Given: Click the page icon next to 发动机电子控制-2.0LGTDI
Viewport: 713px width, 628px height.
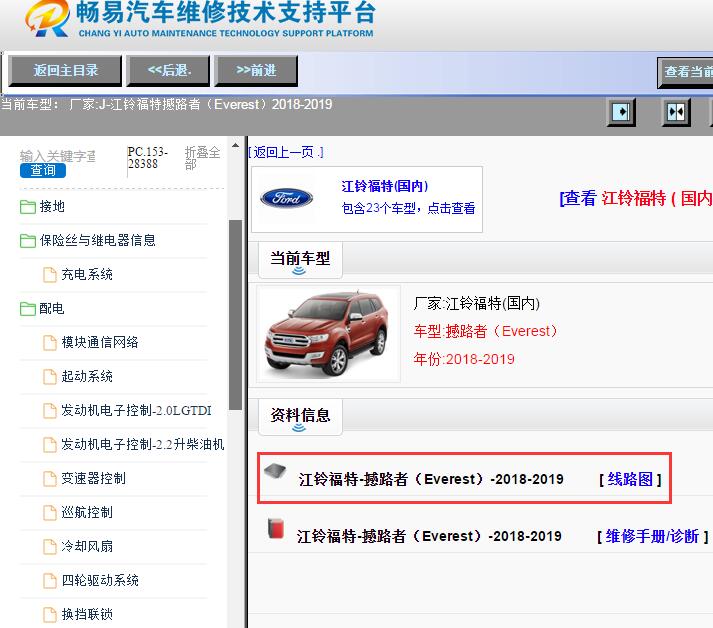Looking at the screenshot, I should click(x=50, y=411).
